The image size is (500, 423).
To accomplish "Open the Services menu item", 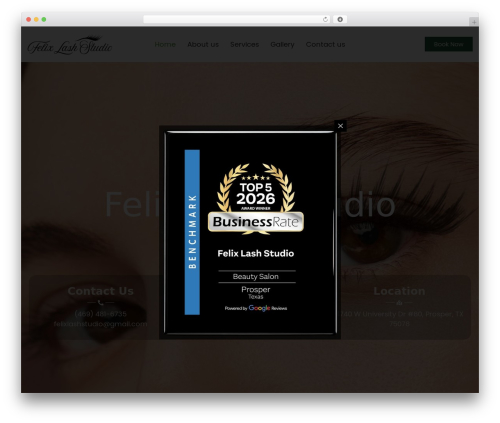I will coord(244,44).
